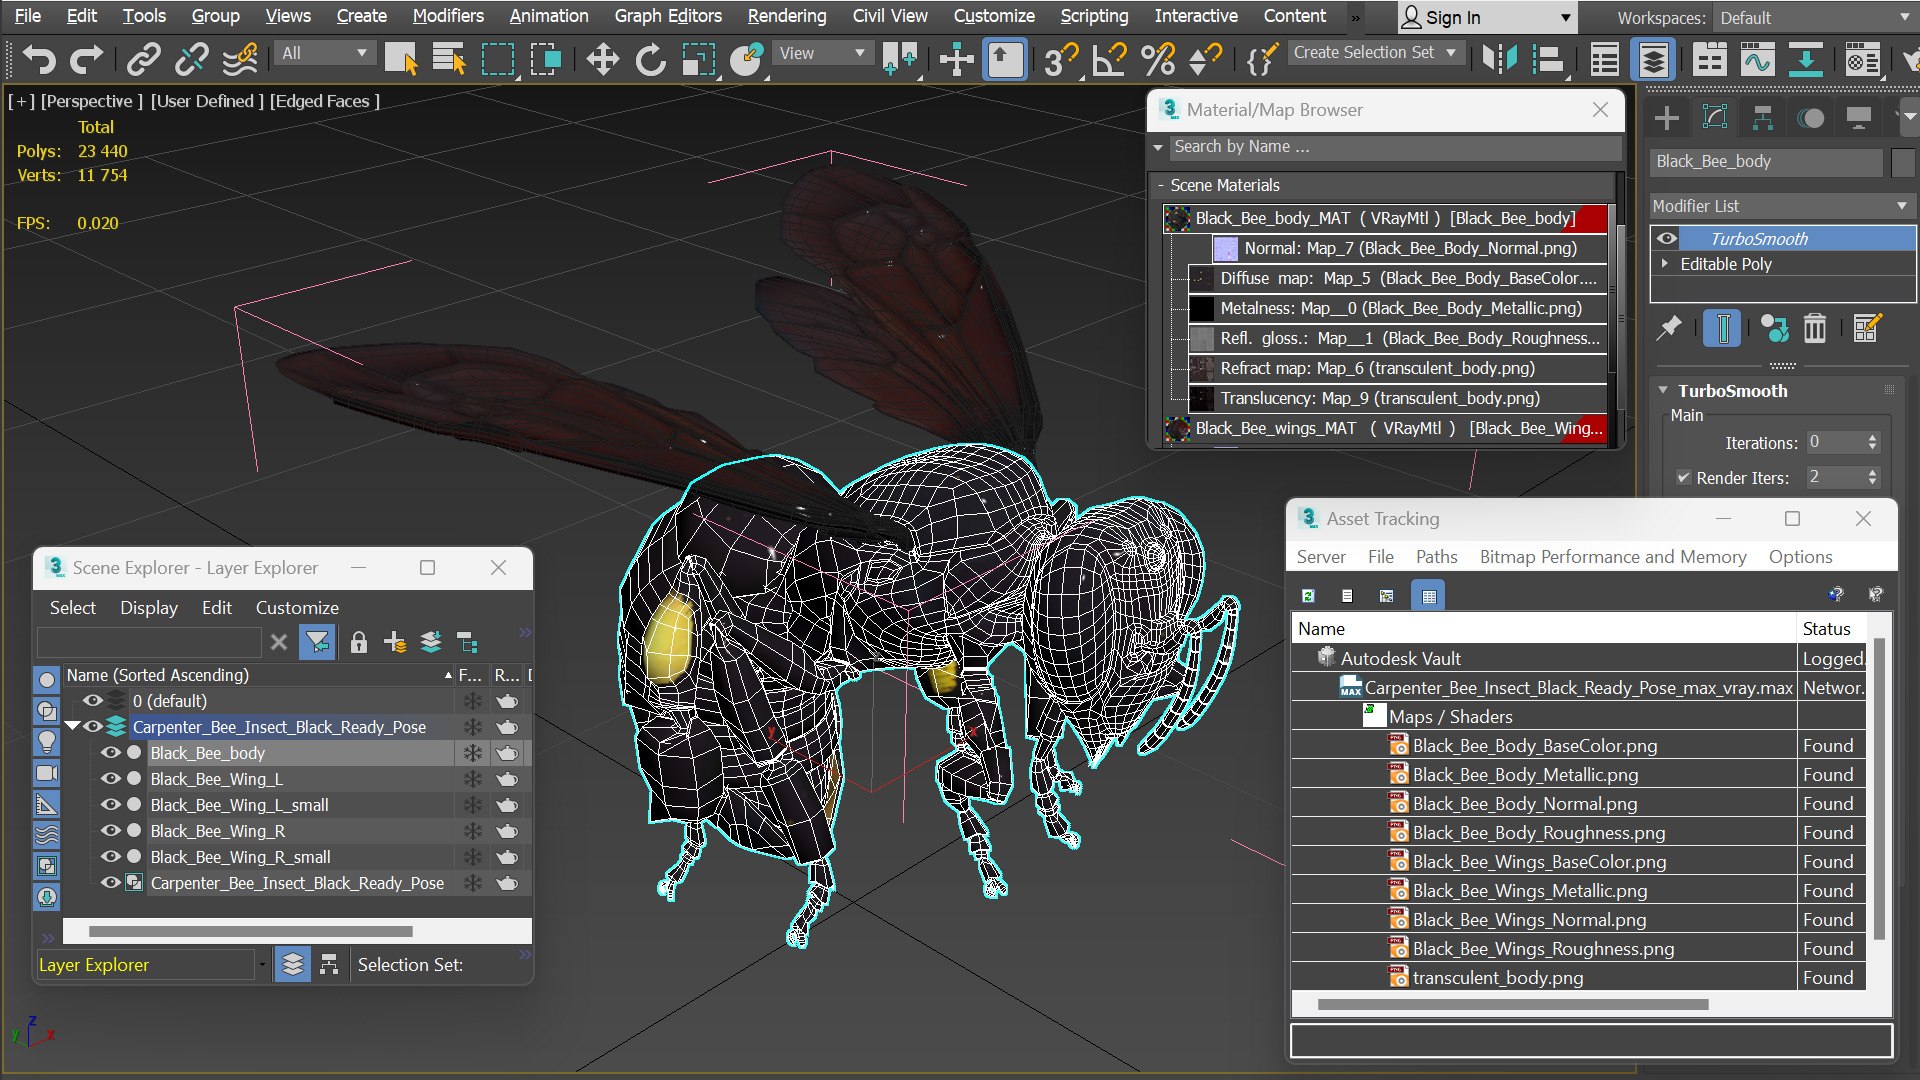Open the Curve Editor icon
Image resolution: width=1920 pixels, height=1080 pixels.
pos(1757,60)
